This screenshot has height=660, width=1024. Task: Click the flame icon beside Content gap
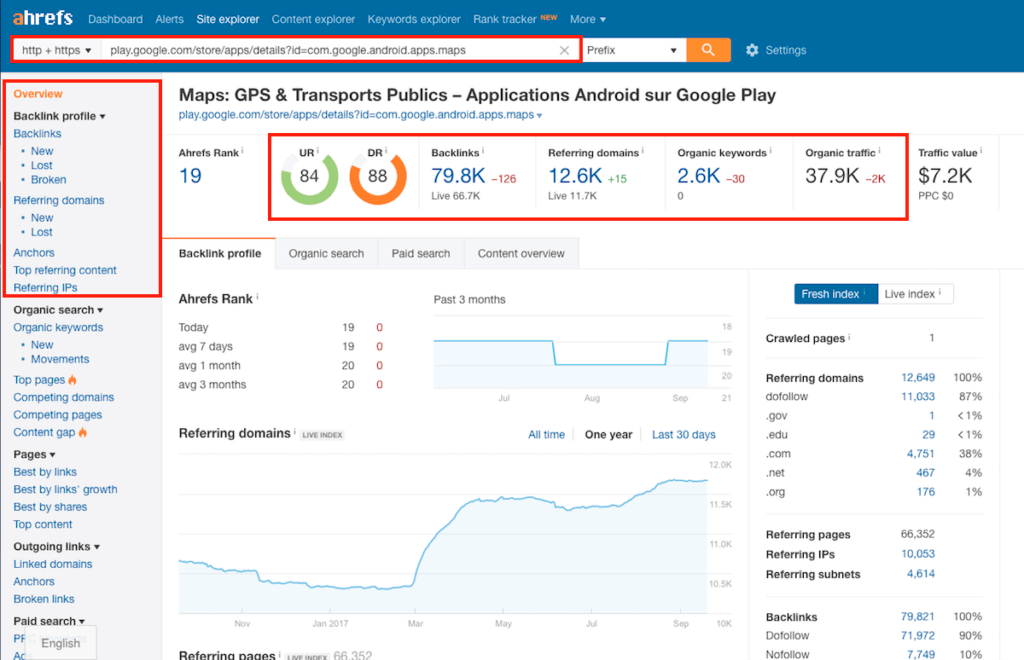(x=82, y=433)
